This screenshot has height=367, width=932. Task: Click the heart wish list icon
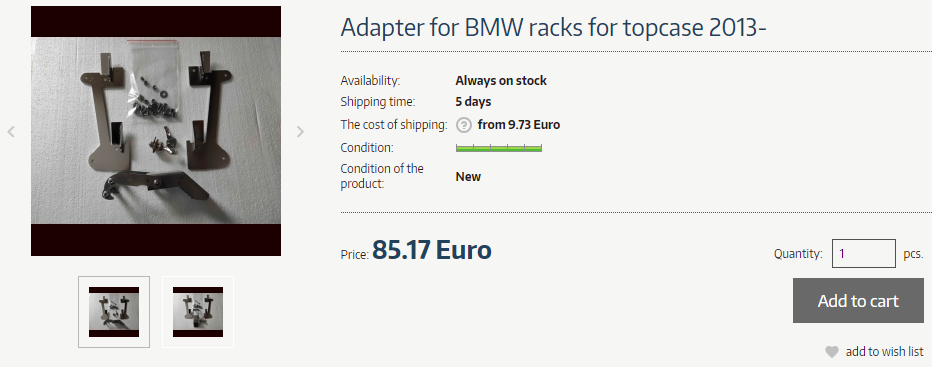pyautogui.click(x=832, y=352)
